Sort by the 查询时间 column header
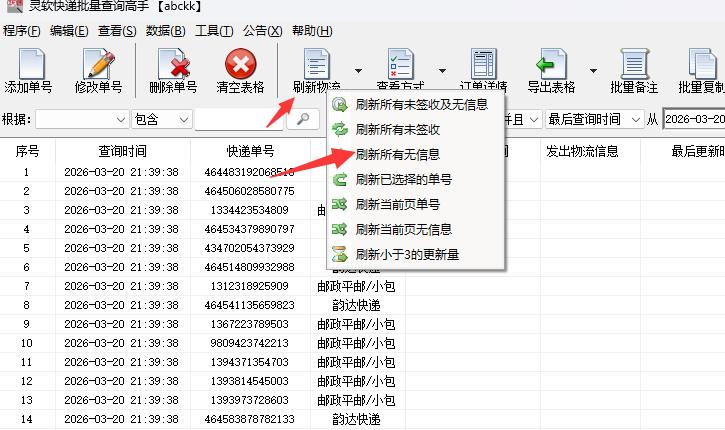 pyautogui.click(x=122, y=151)
